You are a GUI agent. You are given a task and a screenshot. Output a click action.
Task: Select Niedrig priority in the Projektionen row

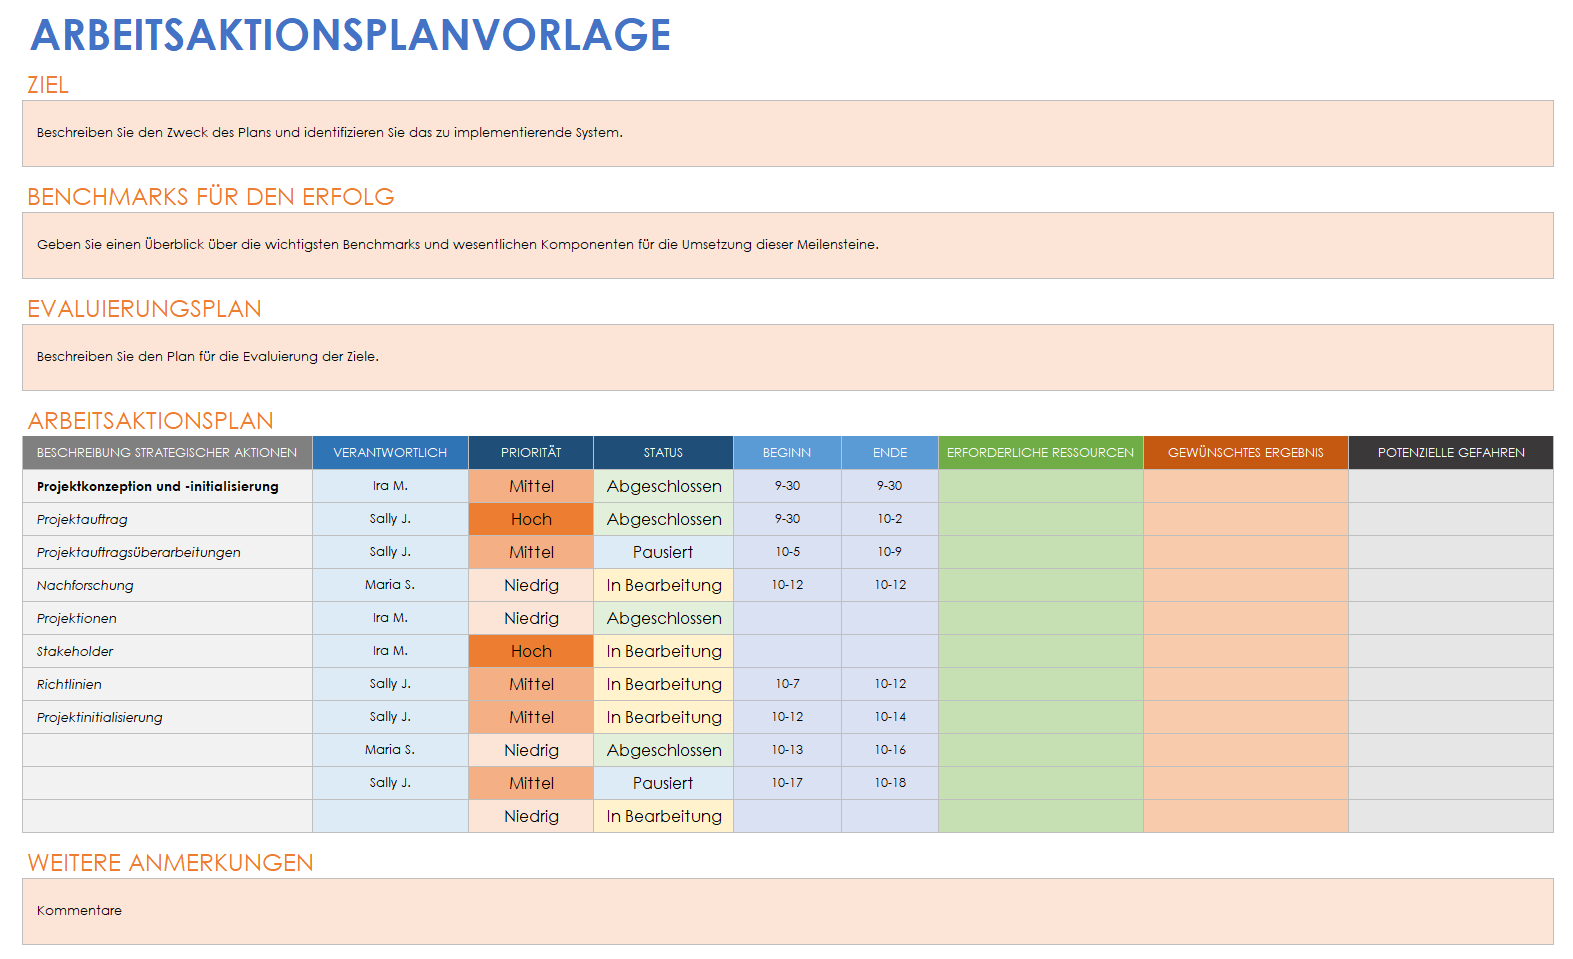pos(531,618)
